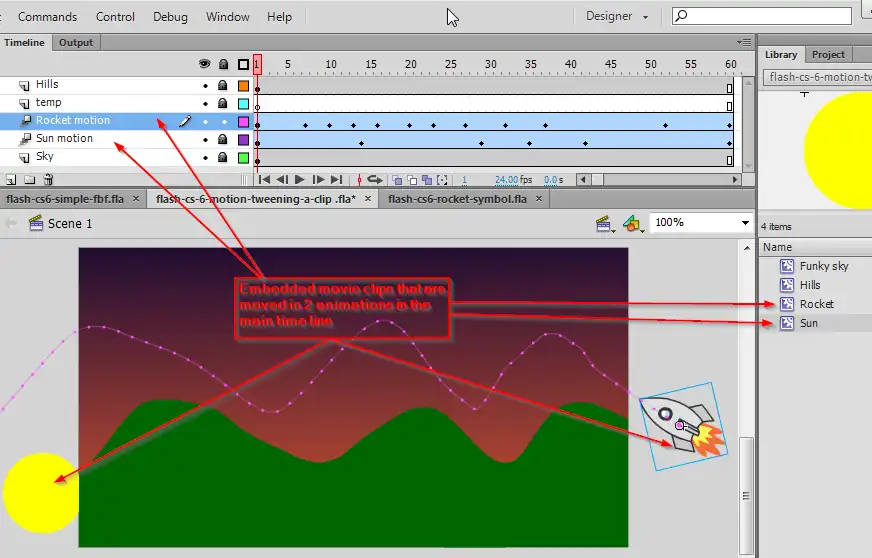Click the Loop playback icon
The image size is (872, 558).
(375, 180)
